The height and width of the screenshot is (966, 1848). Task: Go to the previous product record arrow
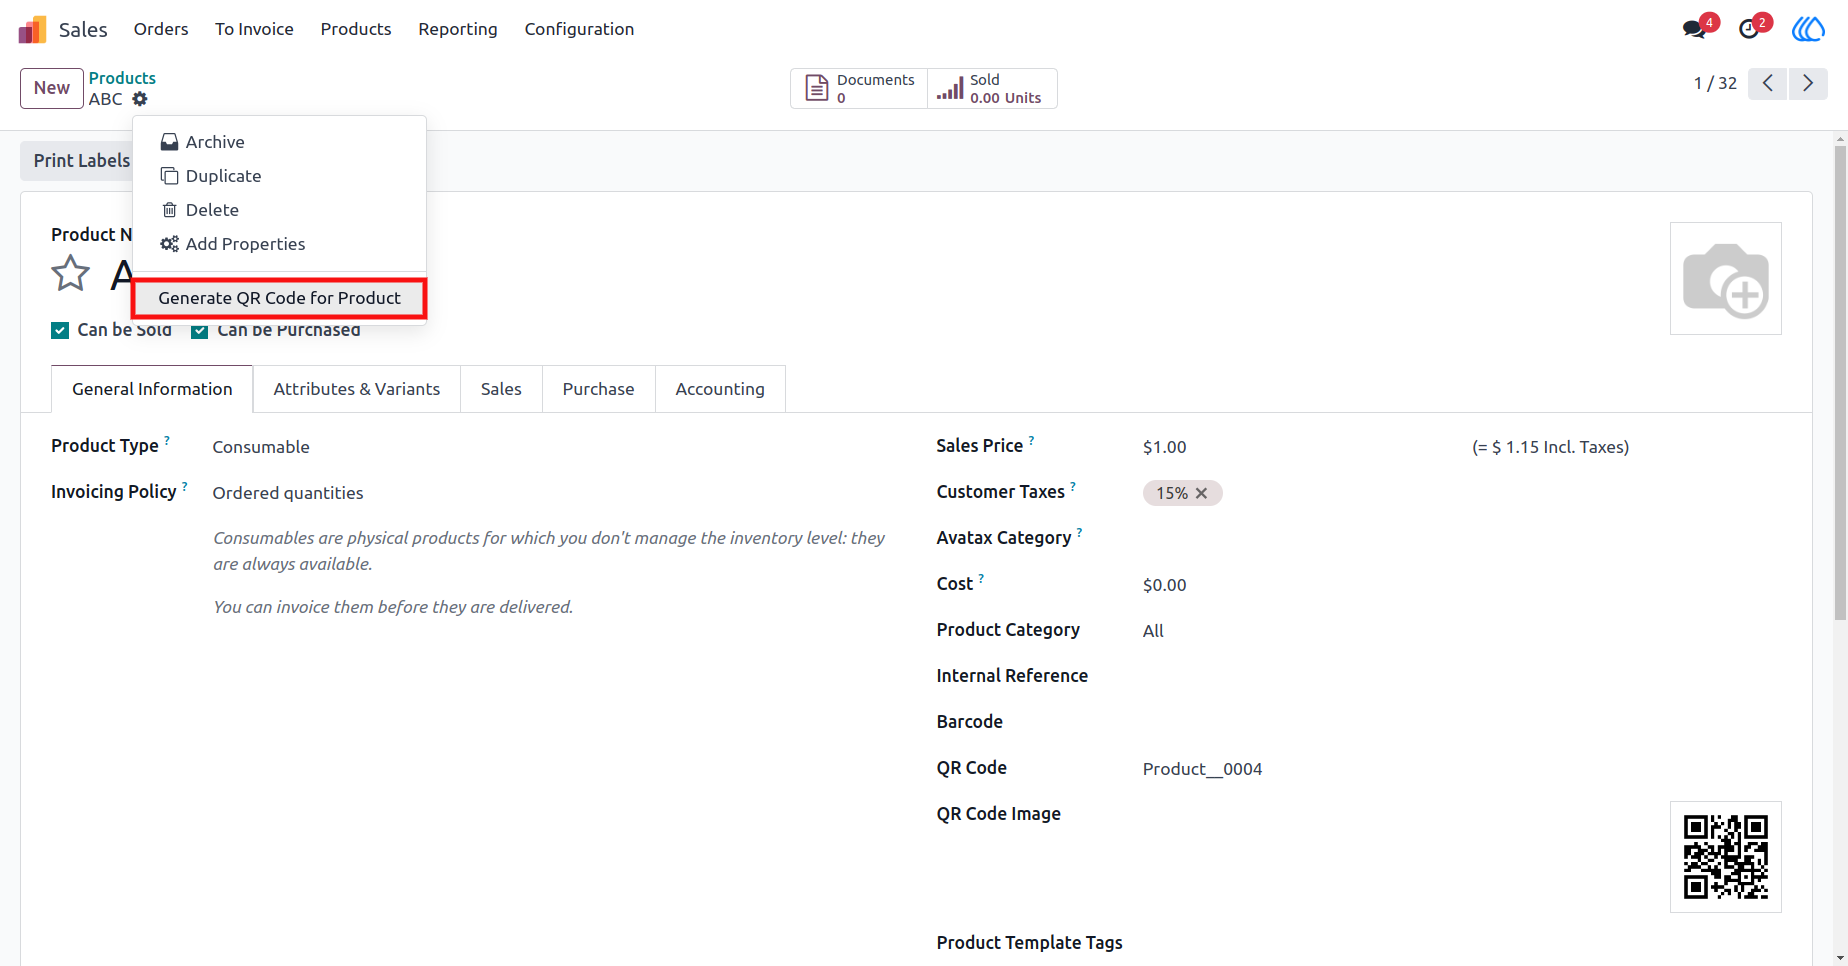click(x=1768, y=83)
